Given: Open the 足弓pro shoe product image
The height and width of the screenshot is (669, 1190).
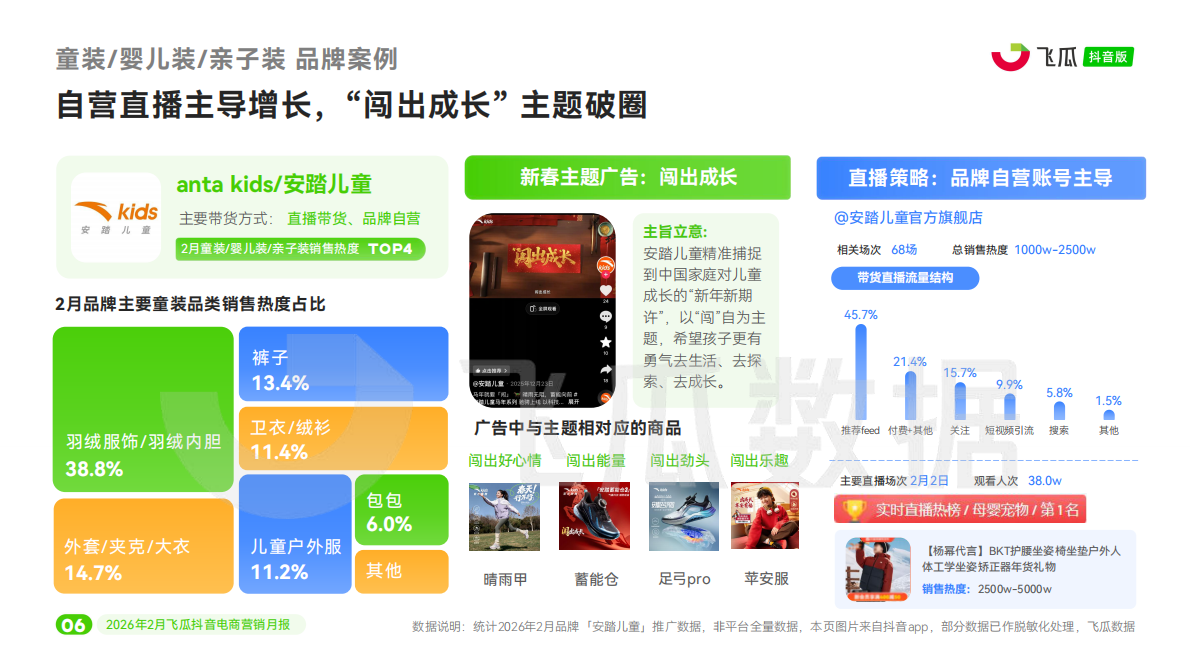Looking at the screenshot, I should click(684, 517).
